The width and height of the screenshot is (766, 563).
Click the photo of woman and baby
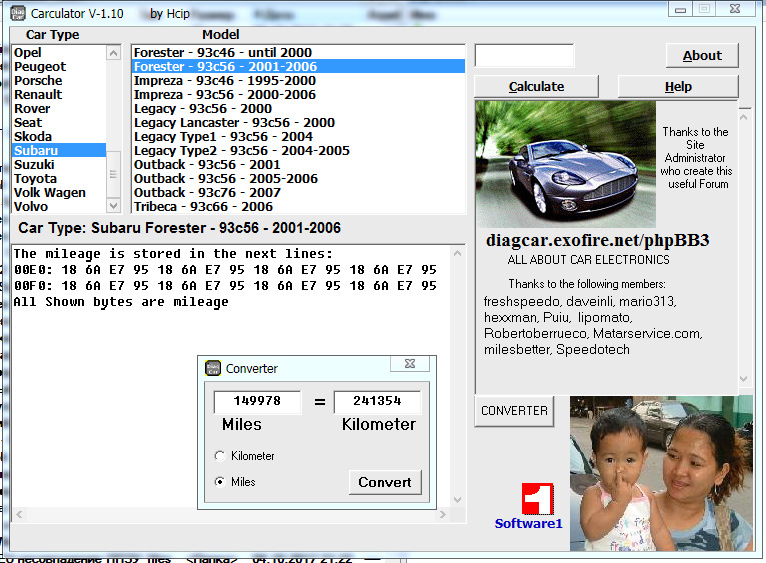tap(661, 474)
